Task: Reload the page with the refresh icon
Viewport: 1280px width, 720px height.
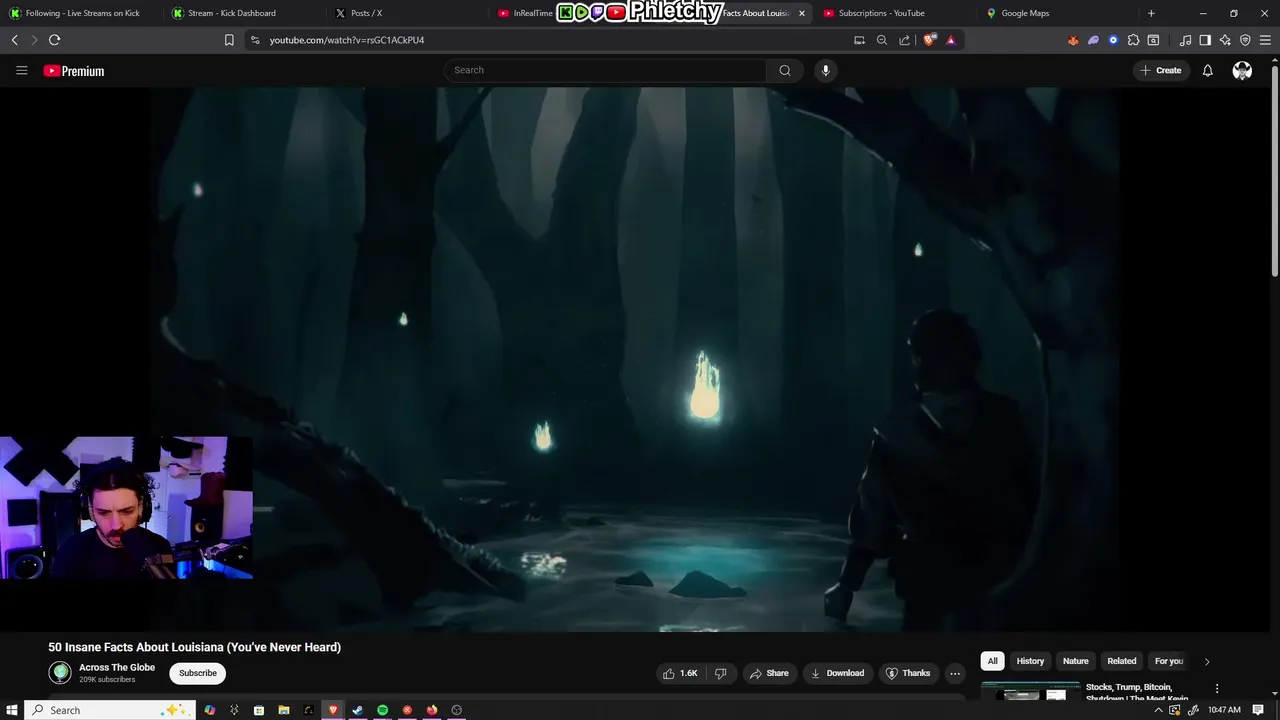Action: coord(54,40)
